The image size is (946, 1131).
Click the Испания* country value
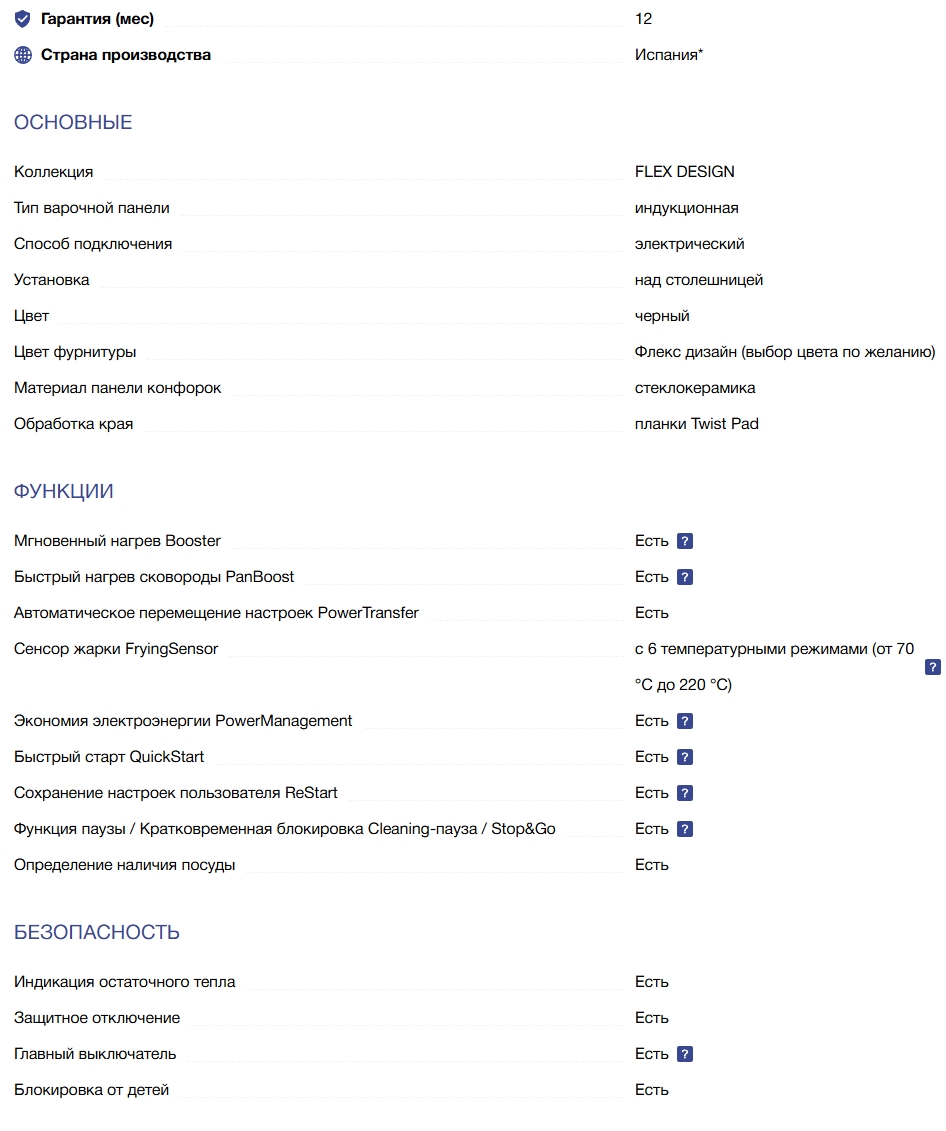click(669, 55)
